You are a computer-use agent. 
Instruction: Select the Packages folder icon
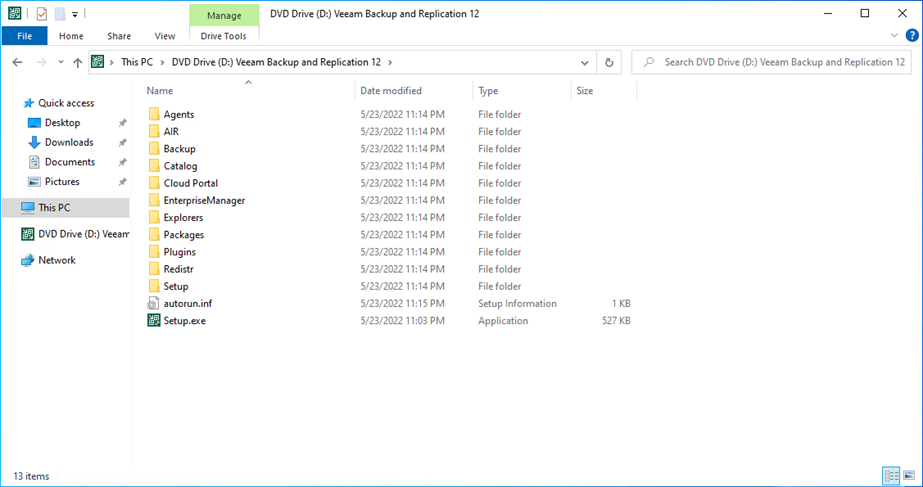(154, 234)
